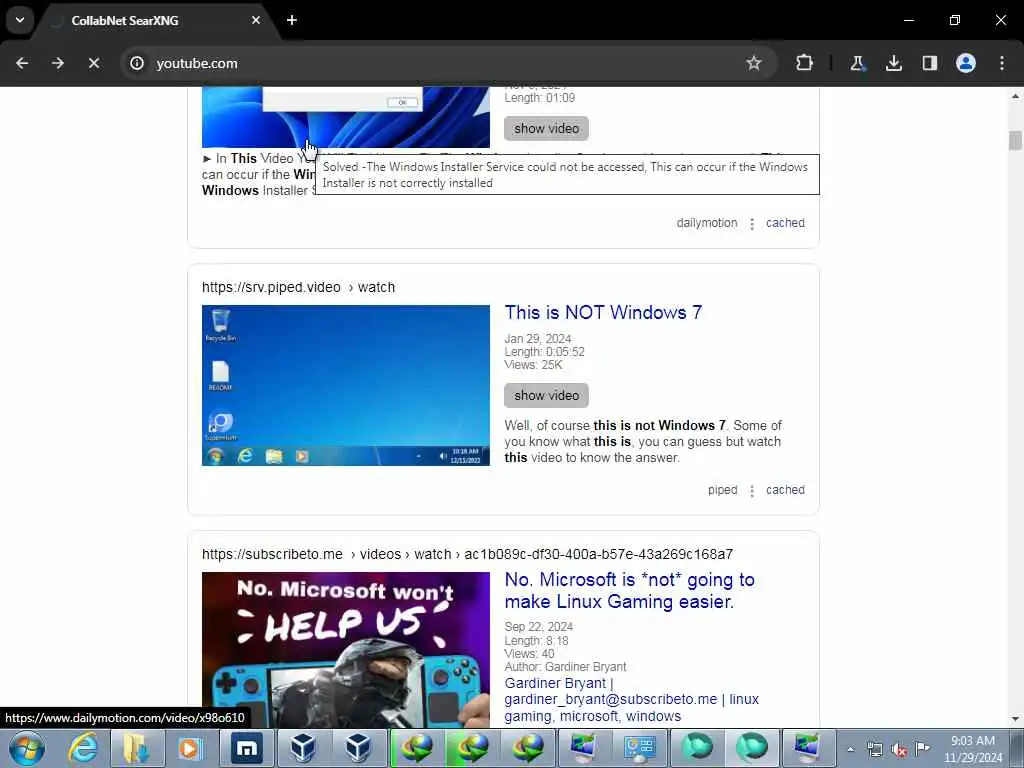This screenshot has height=768, width=1024.
Task: Open the piped engine link
Action: point(722,490)
